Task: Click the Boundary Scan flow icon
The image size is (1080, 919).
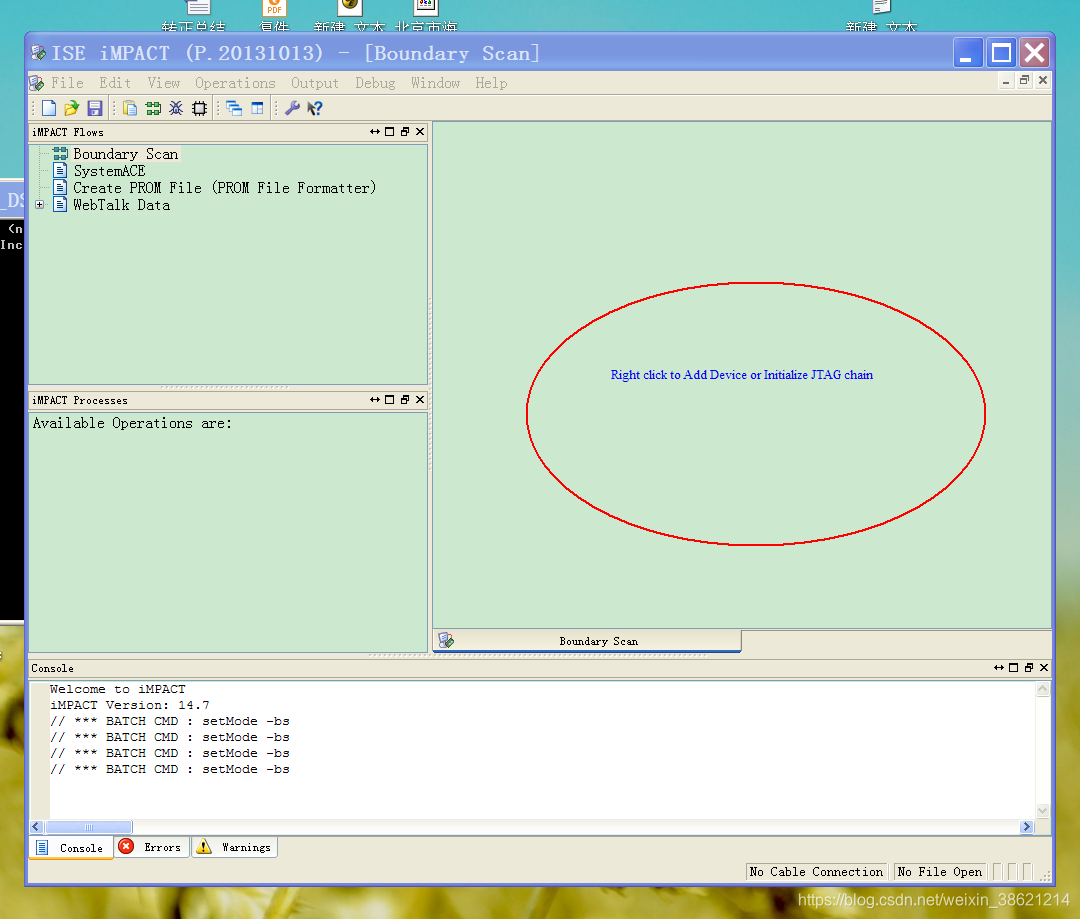Action: [61, 154]
